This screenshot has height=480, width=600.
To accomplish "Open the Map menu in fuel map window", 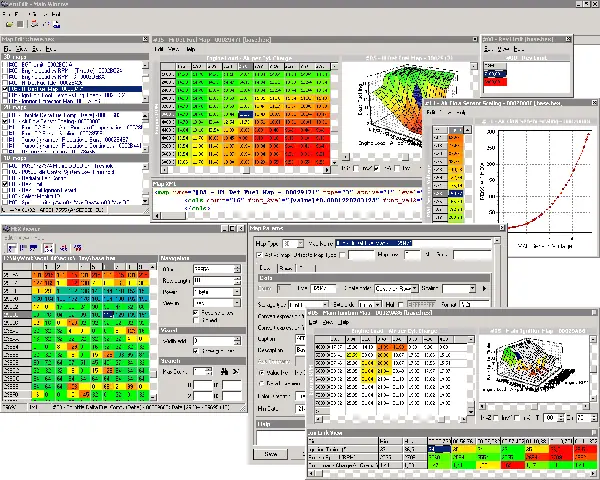I will [x=192, y=47].
